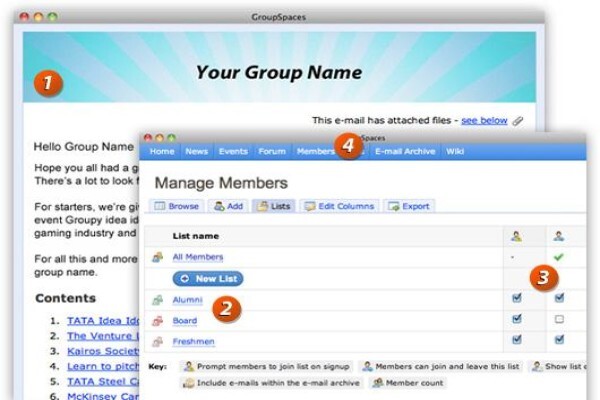Click 'Your Group Name' banner title

(279, 72)
